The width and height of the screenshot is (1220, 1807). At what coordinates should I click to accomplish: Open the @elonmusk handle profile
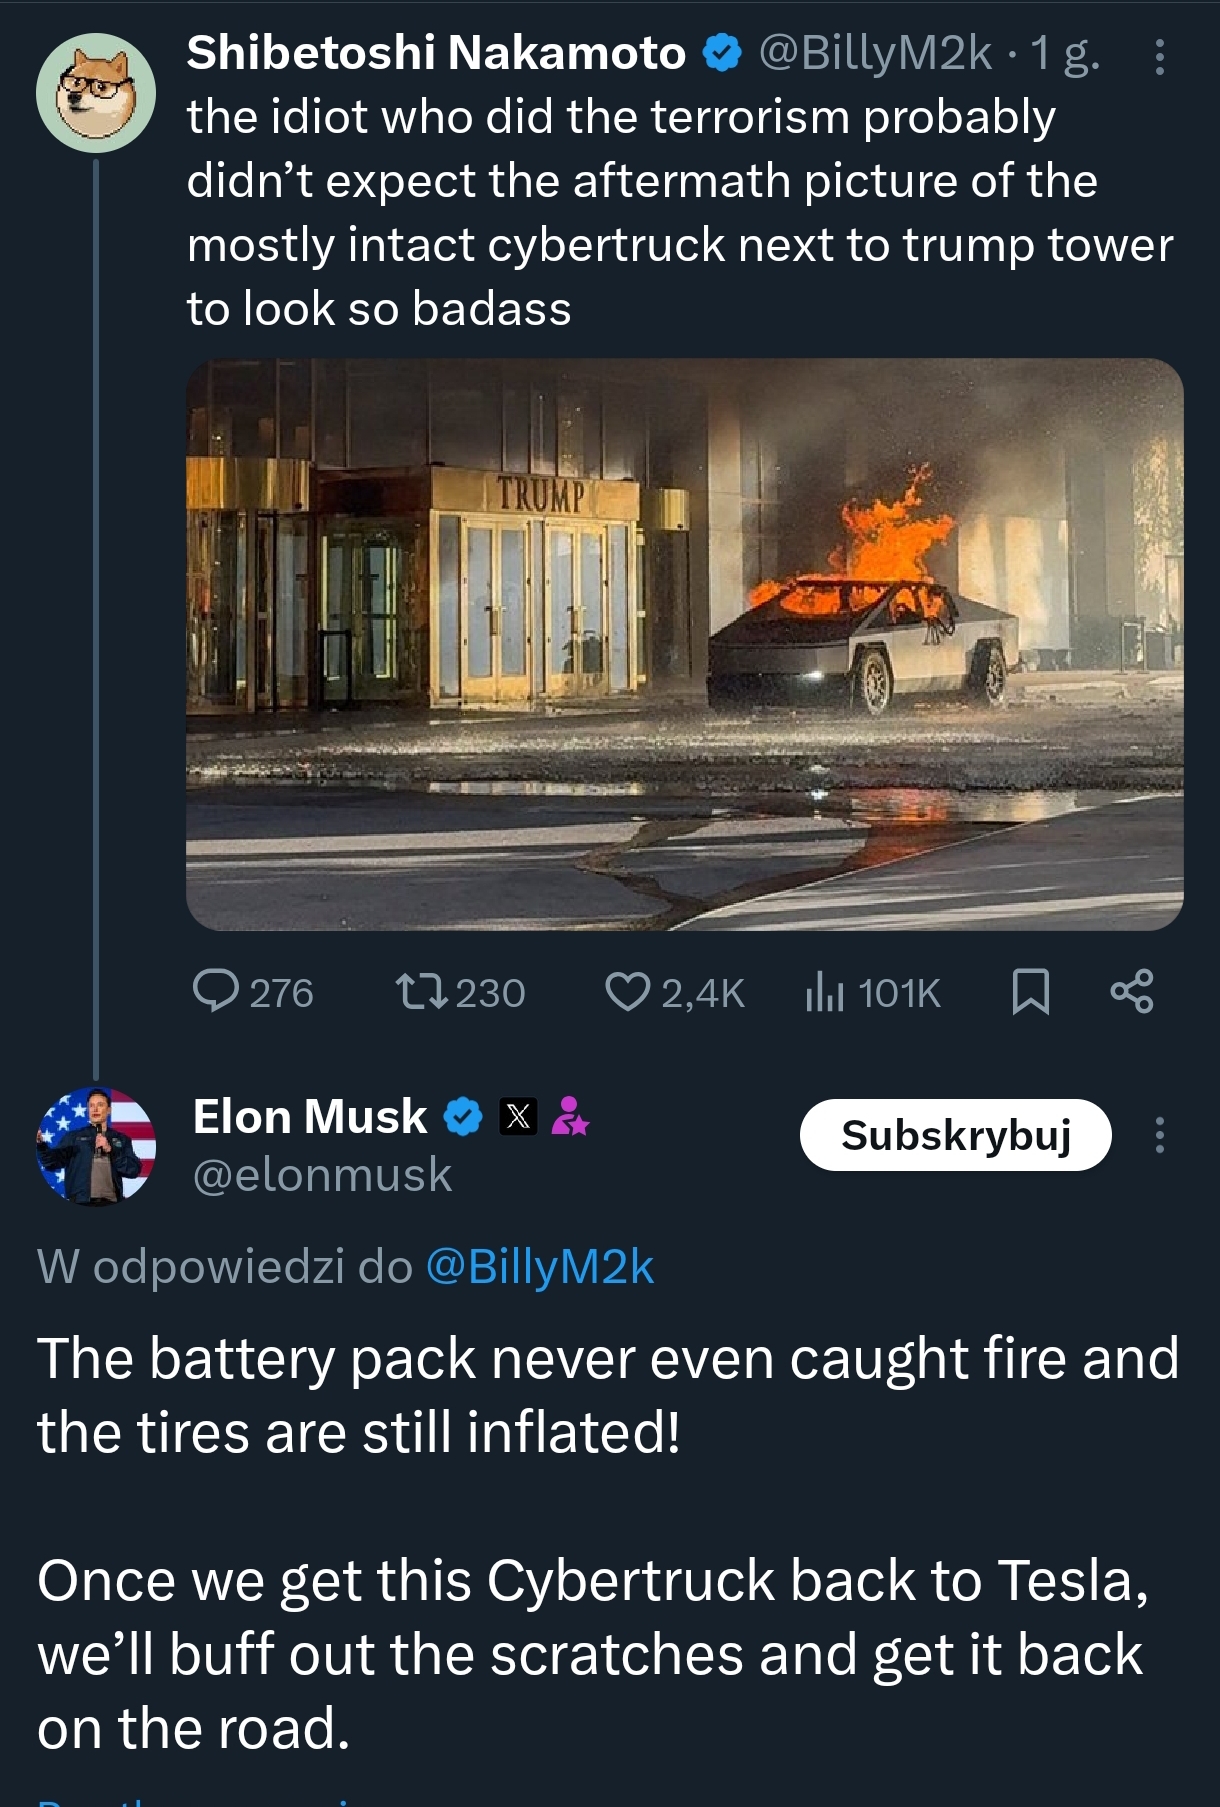tap(322, 1175)
